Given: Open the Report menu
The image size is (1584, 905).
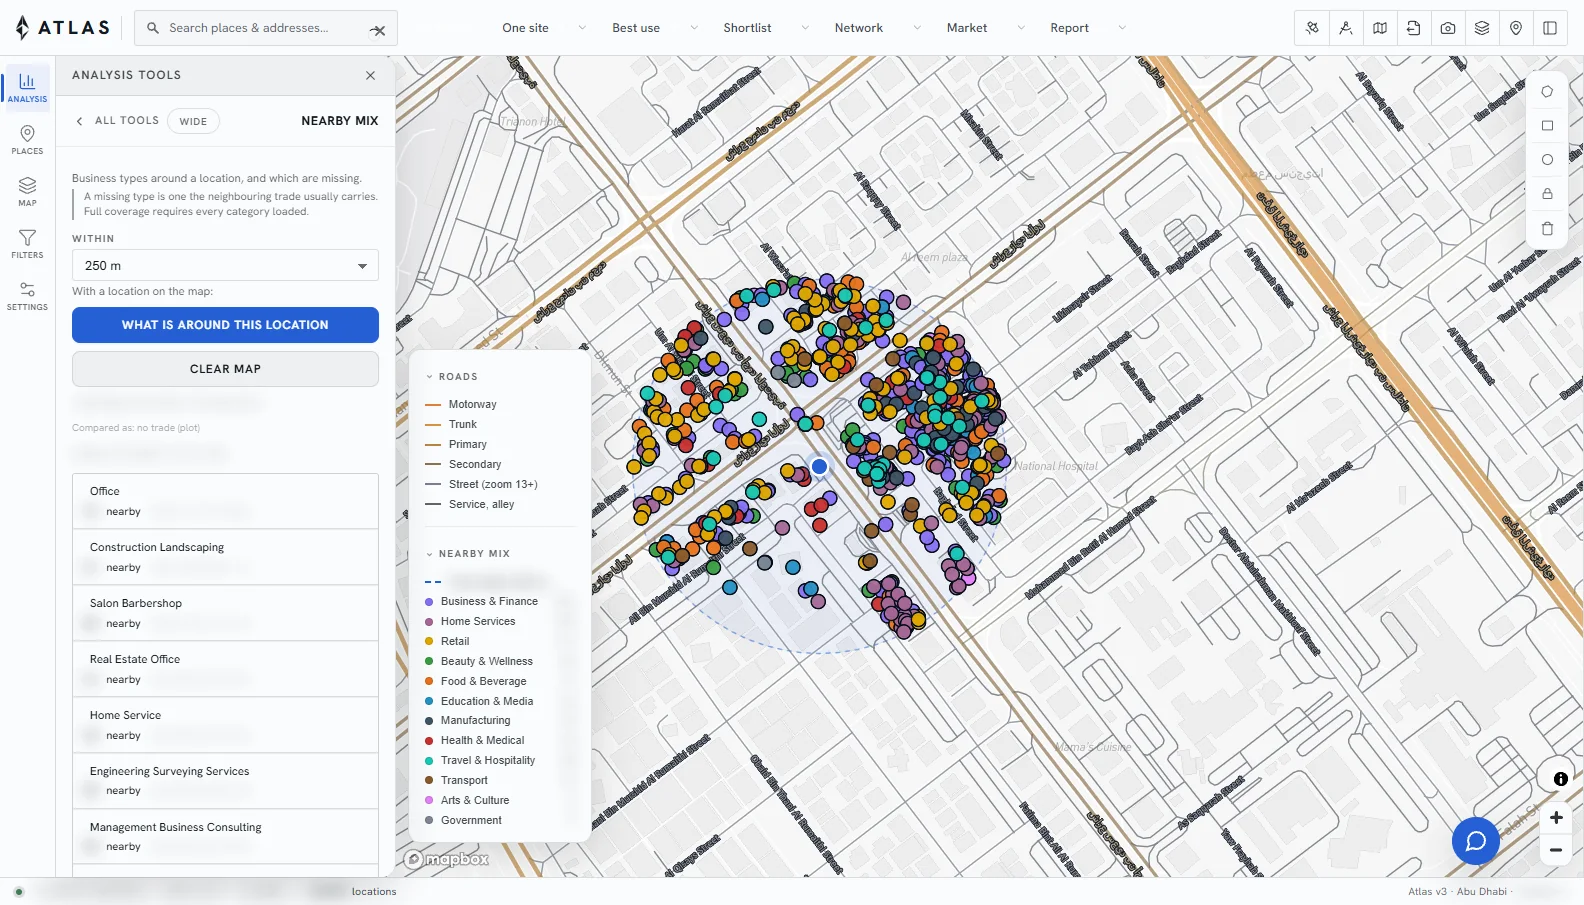Looking at the screenshot, I should click(x=1088, y=28).
